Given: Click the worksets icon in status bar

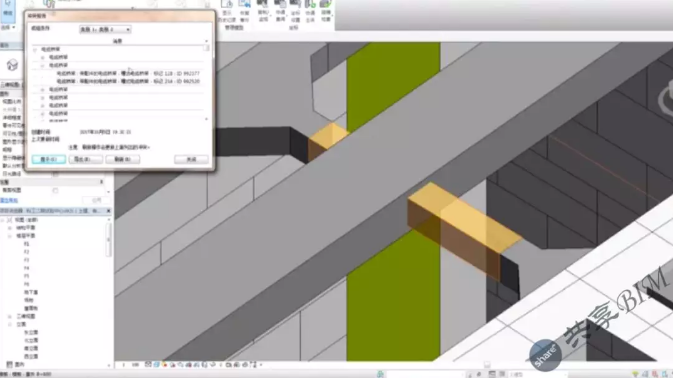Looking at the screenshot, I should pos(380,374).
